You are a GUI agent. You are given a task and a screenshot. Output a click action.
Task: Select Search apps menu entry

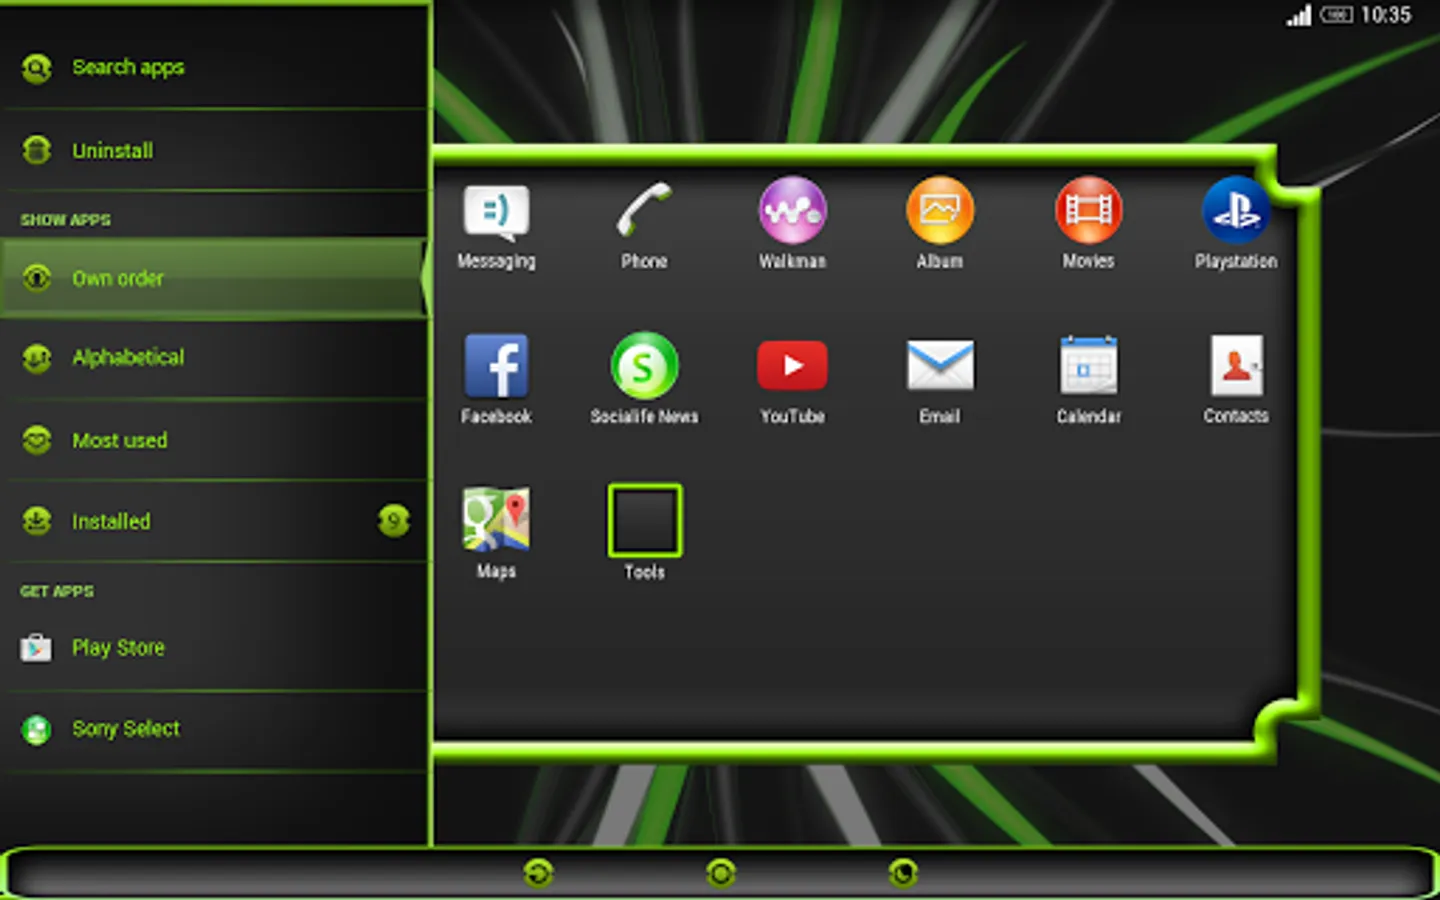(x=215, y=68)
